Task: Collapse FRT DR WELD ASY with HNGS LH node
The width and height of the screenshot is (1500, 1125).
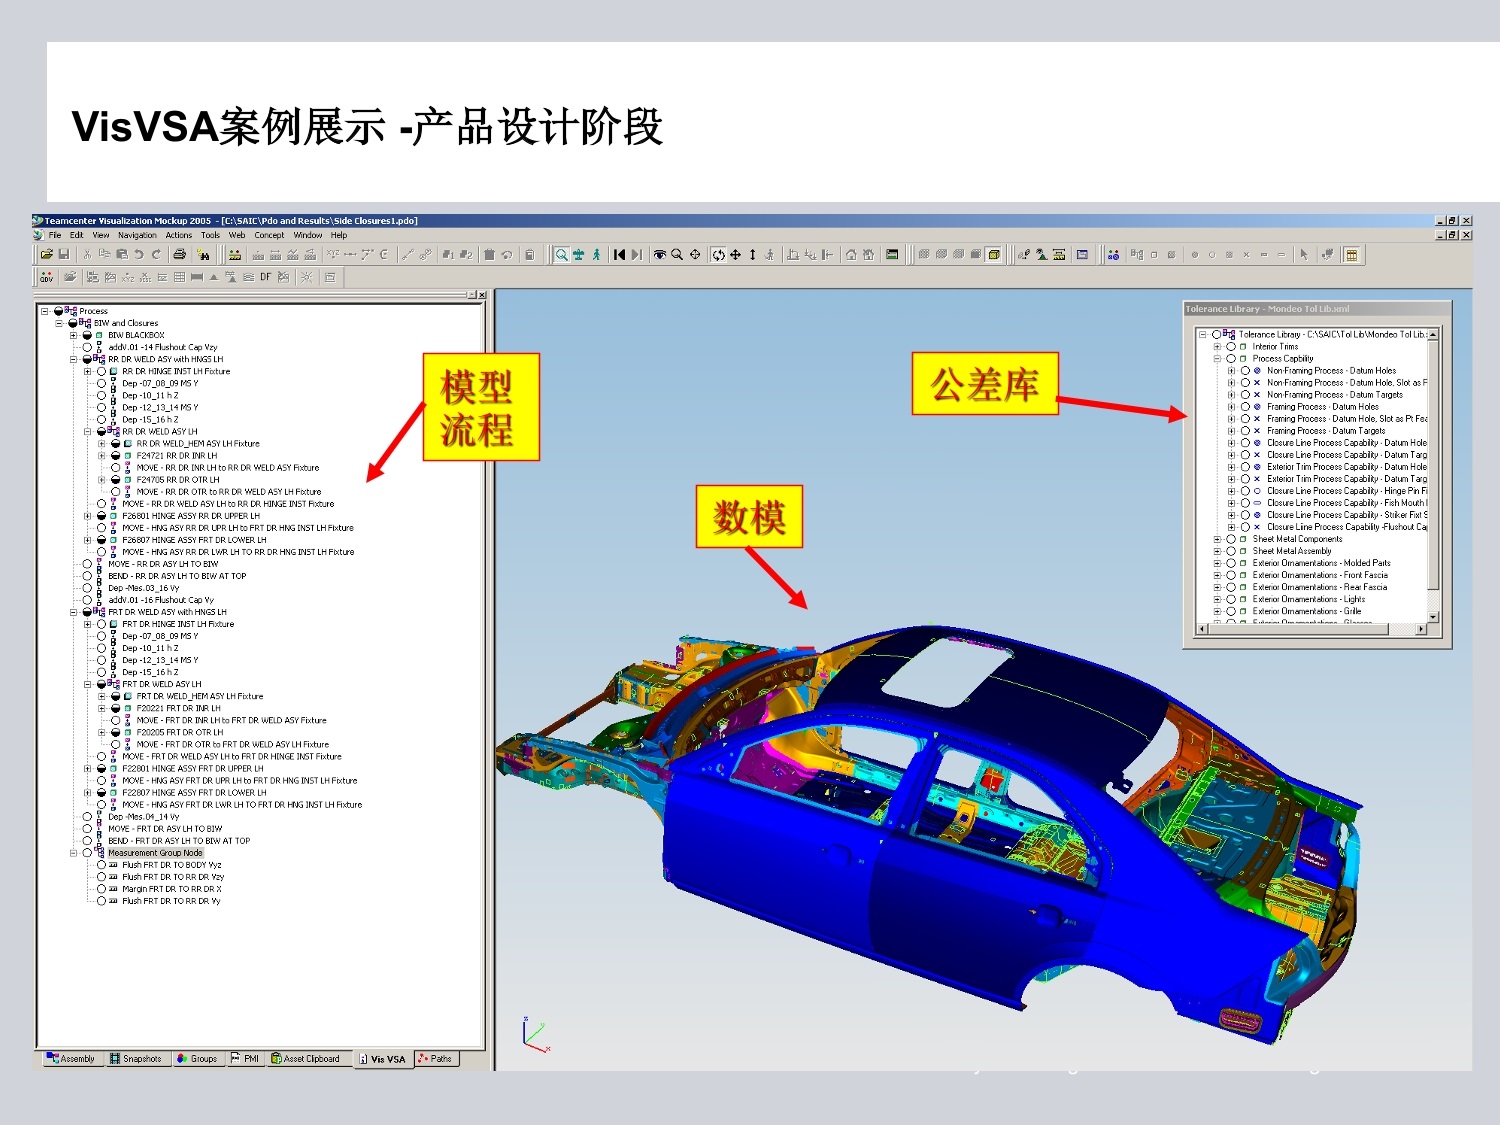Action: (x=73, y=612)
